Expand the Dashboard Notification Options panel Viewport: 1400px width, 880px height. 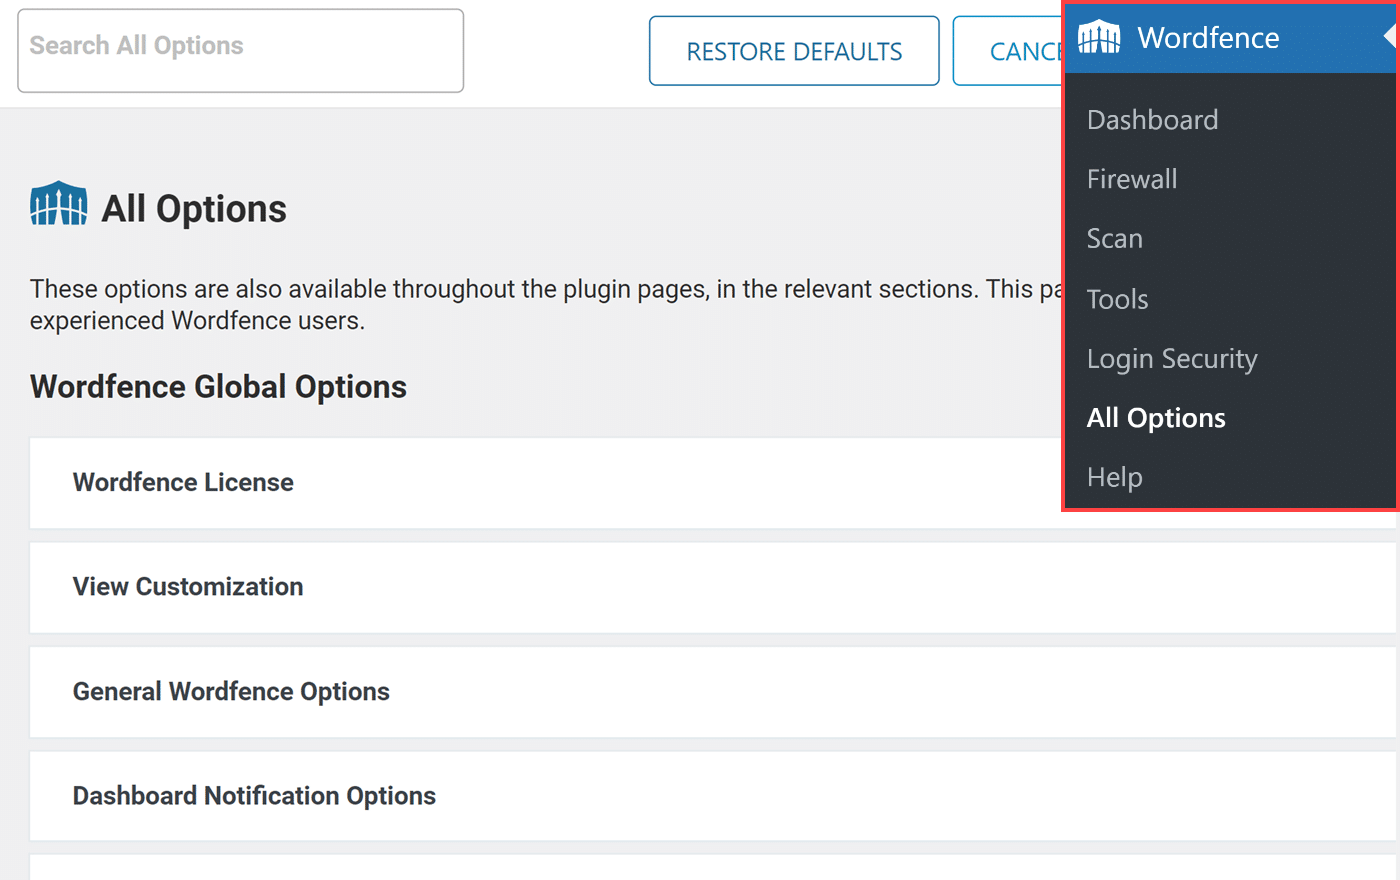[254, 796]
